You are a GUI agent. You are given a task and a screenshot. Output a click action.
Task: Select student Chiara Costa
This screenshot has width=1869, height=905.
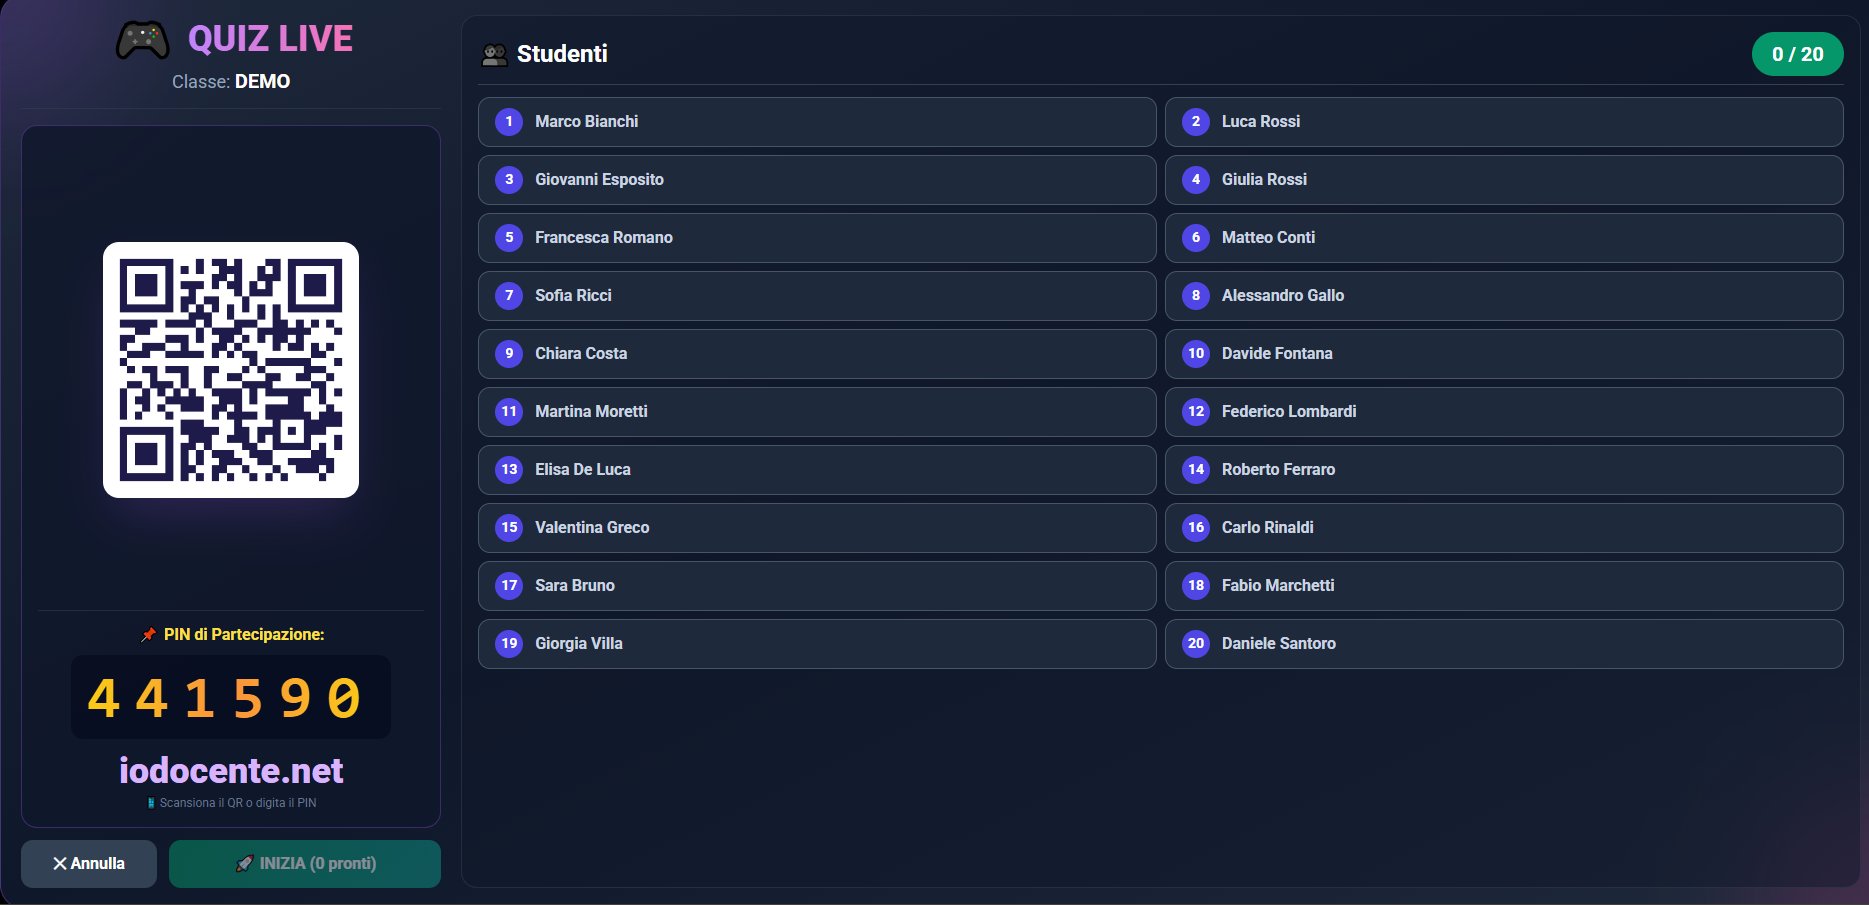tap(816, 353)
